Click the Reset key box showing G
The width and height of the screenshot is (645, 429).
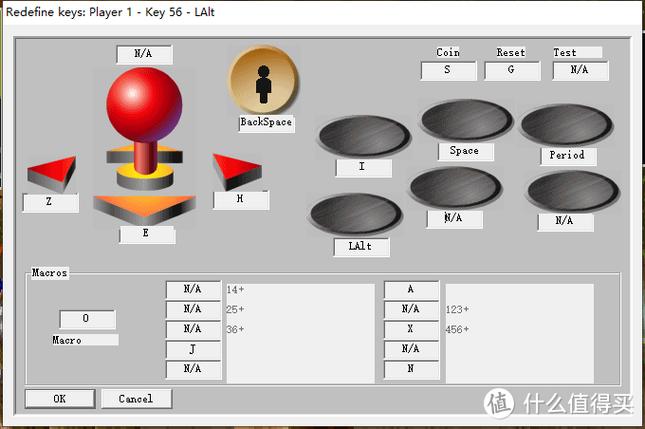point(512,70)
